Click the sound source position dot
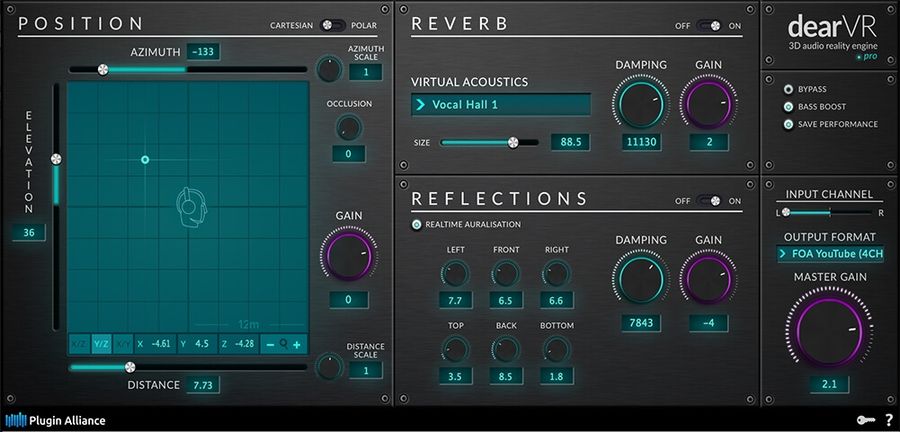The width and height of the screenshot is (900, 432). [x=145, y=159]
